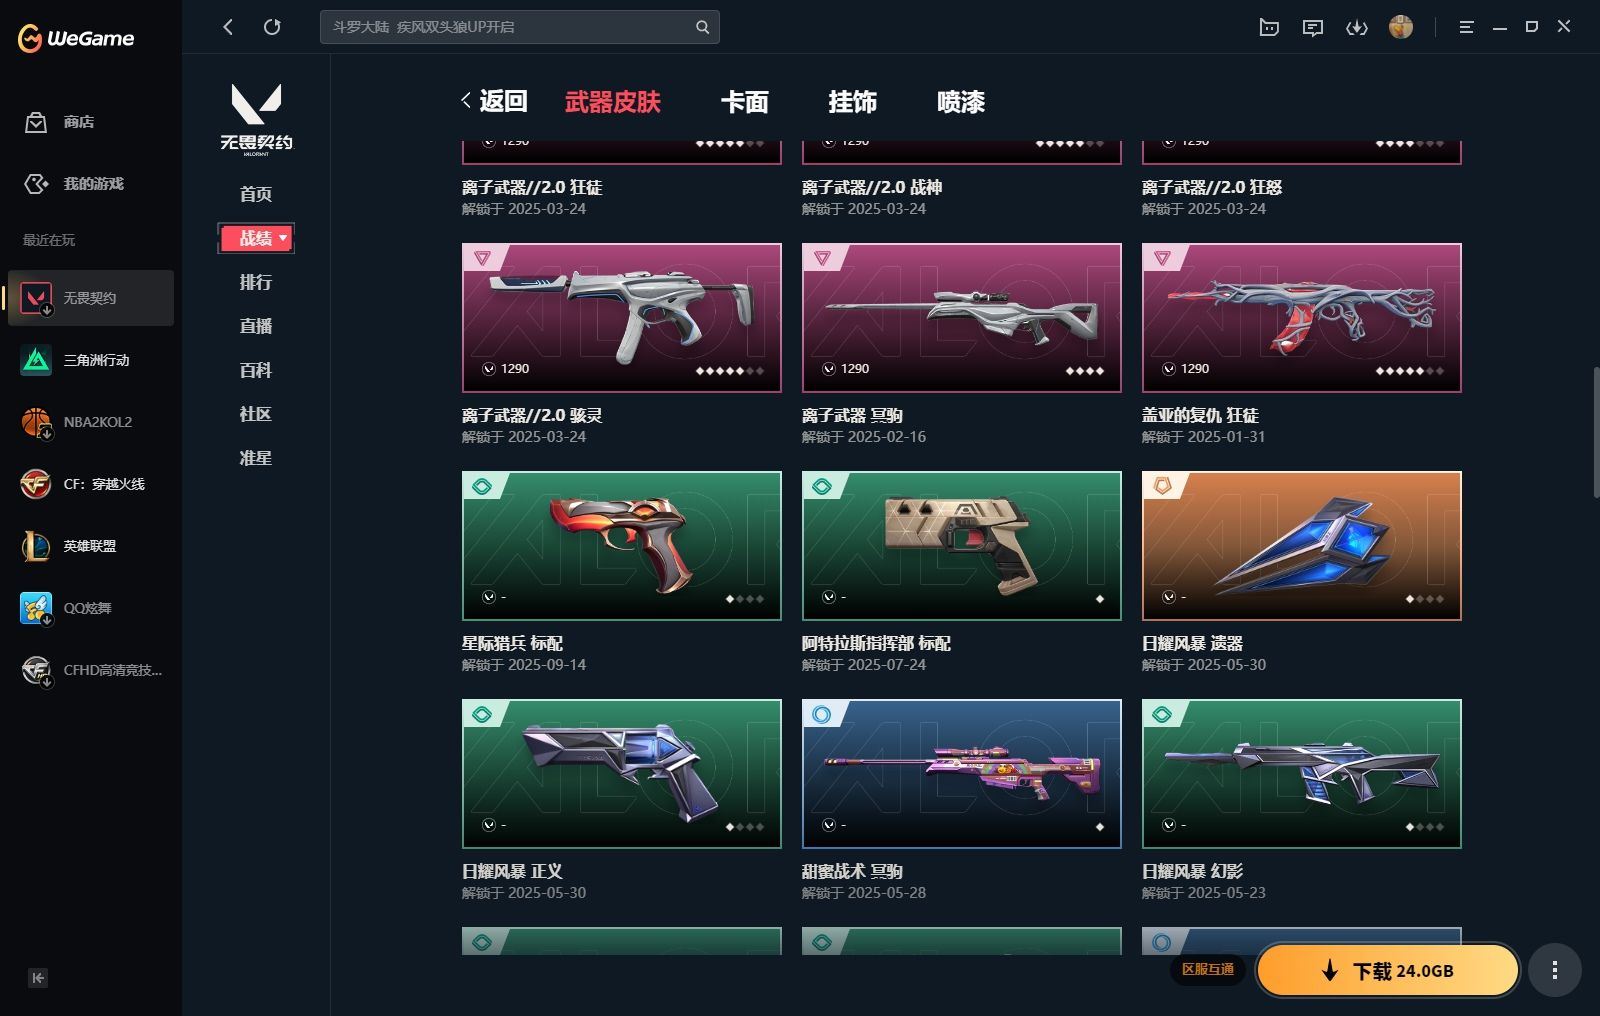Open the messages chat icon
Screen dimensions: 1600x1016
pos(1313,27)
